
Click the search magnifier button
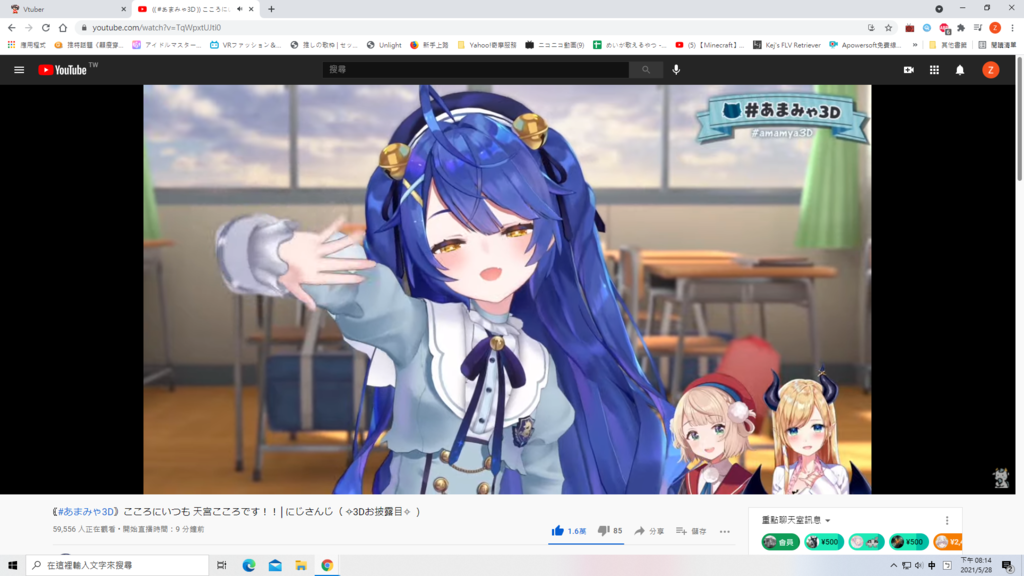click(646, 69)
